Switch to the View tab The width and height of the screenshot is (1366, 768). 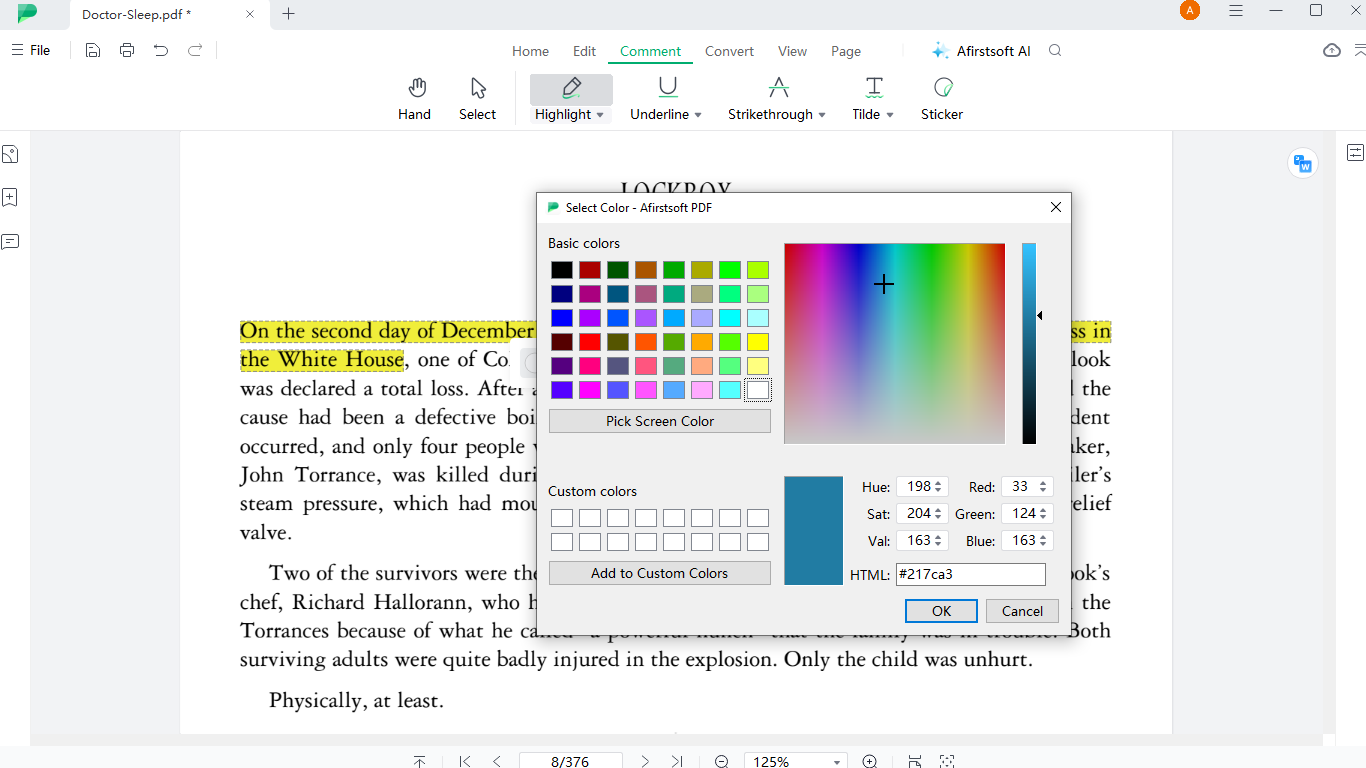pyautogui.click(x=792, y=51)
